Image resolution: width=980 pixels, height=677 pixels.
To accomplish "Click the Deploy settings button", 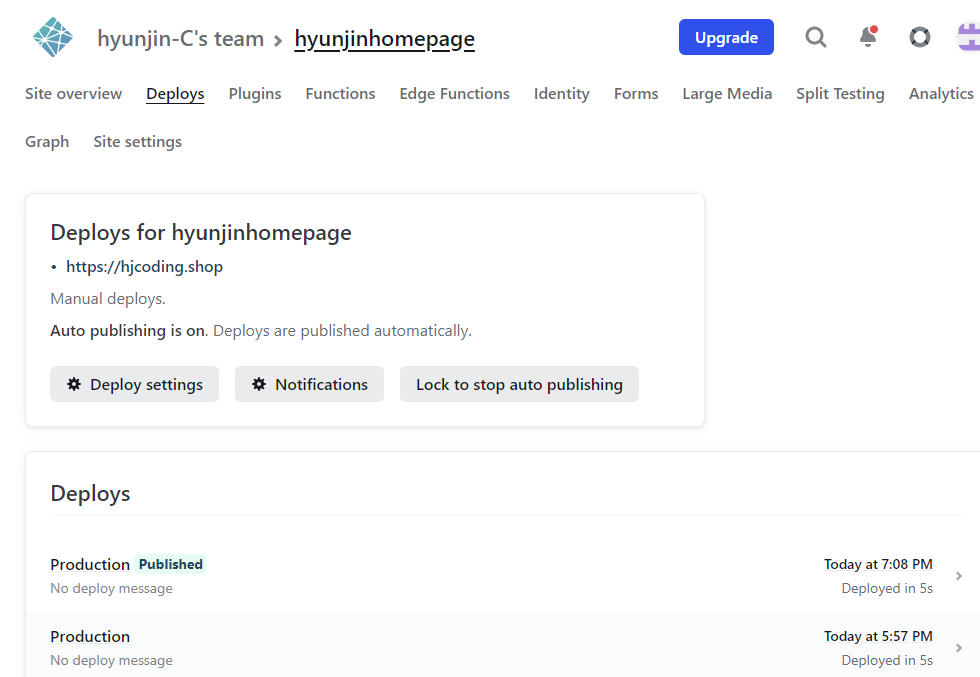I will click(134, 384).
